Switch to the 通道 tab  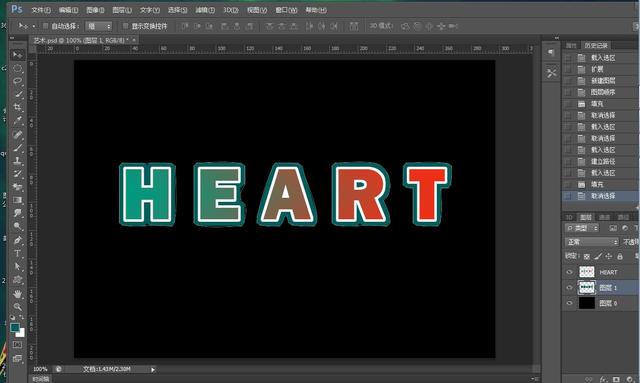click(x=604, y=217)
